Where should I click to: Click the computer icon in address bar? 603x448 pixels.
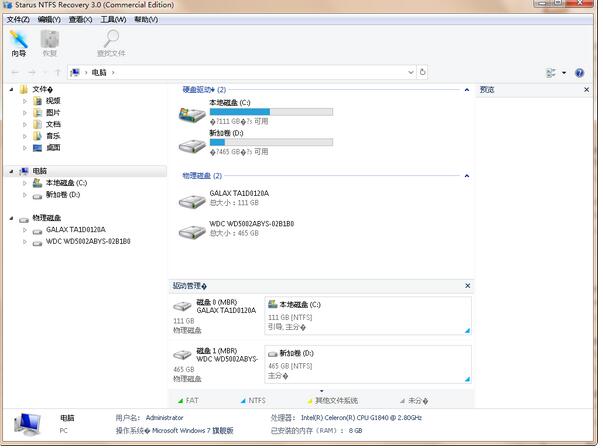[75, 72]
